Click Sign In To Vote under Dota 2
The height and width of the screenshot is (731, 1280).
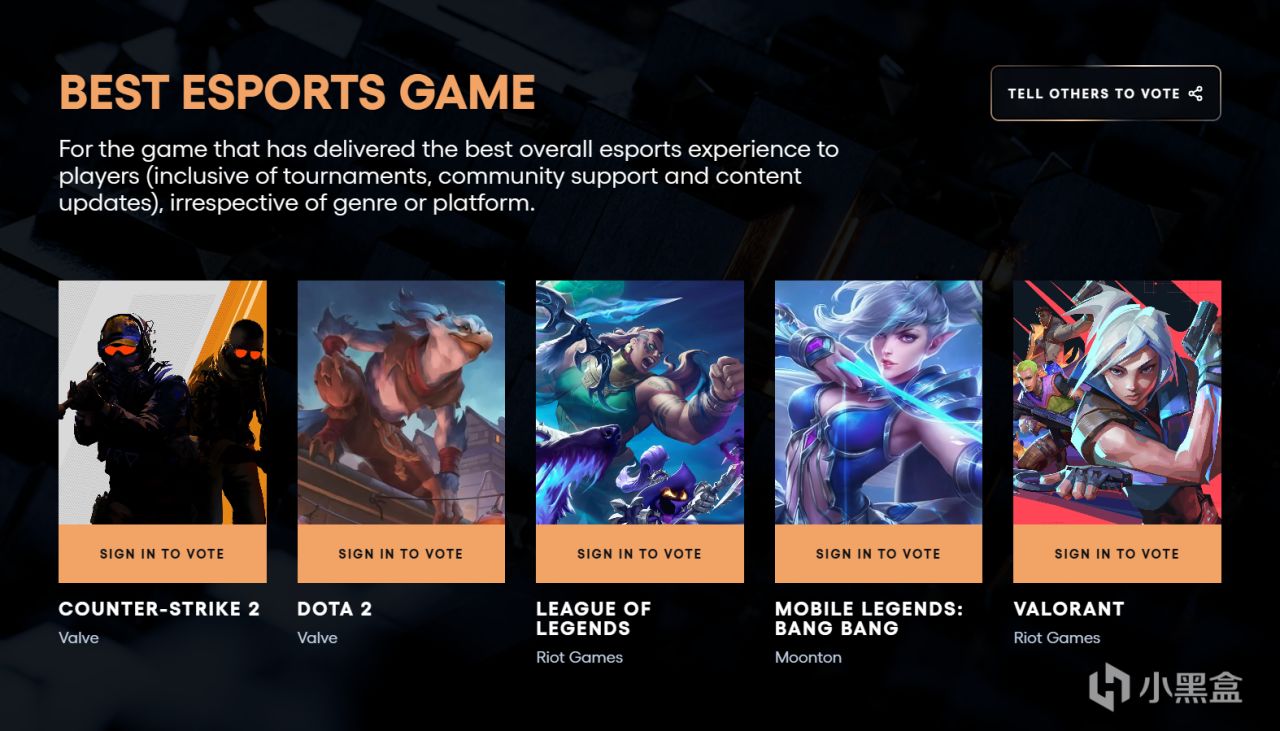(x=401, y=553)
